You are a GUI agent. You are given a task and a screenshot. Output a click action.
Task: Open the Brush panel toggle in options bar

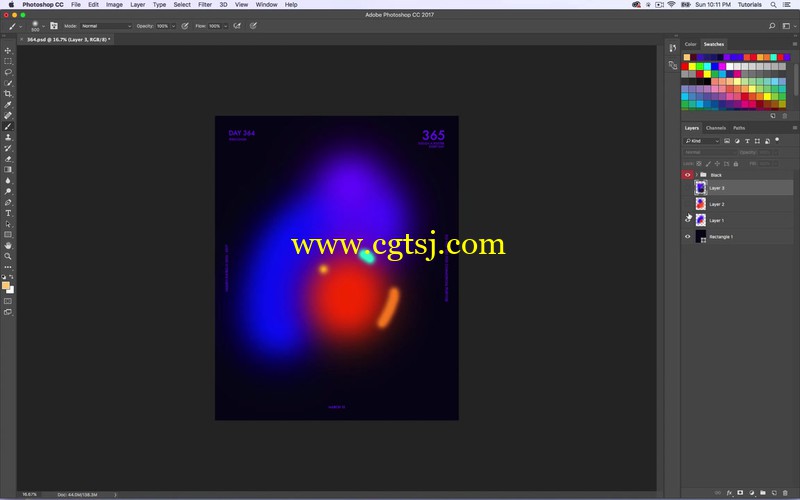[54, 26]
